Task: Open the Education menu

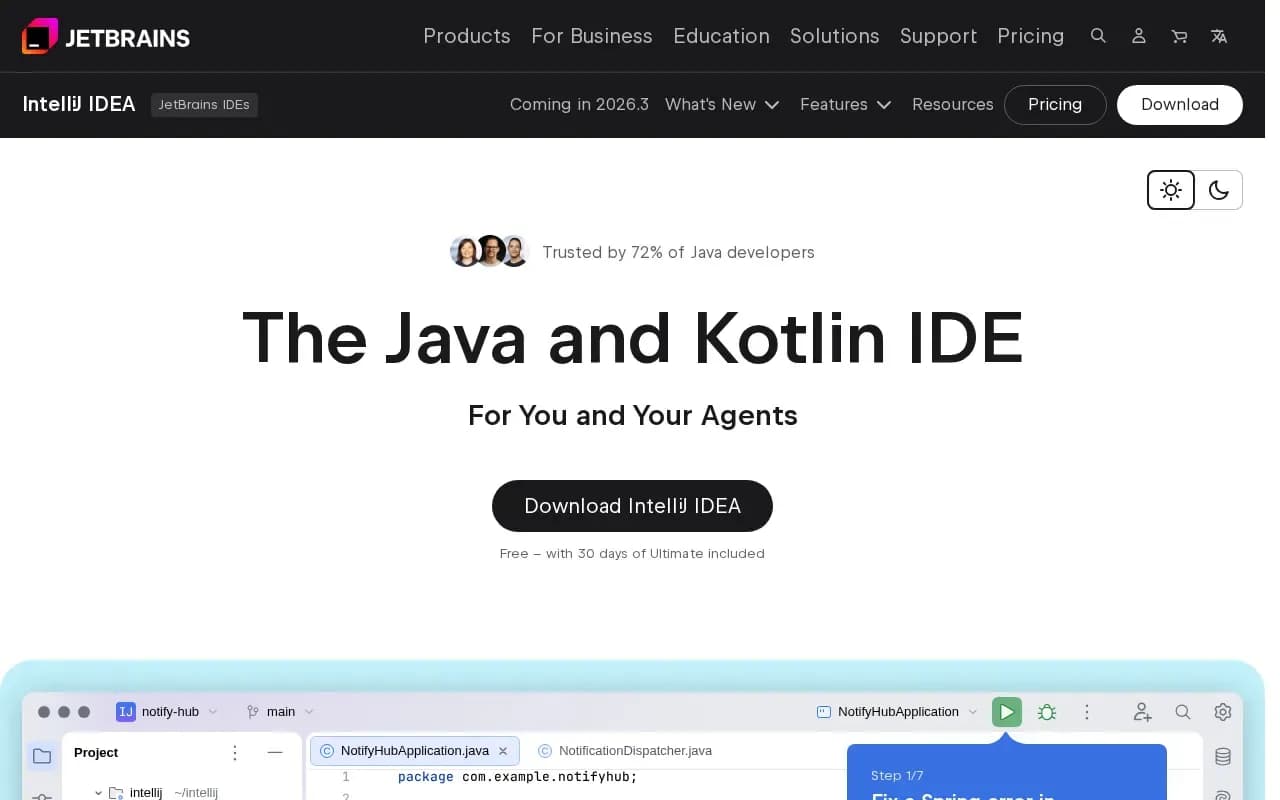Action: 721,36
